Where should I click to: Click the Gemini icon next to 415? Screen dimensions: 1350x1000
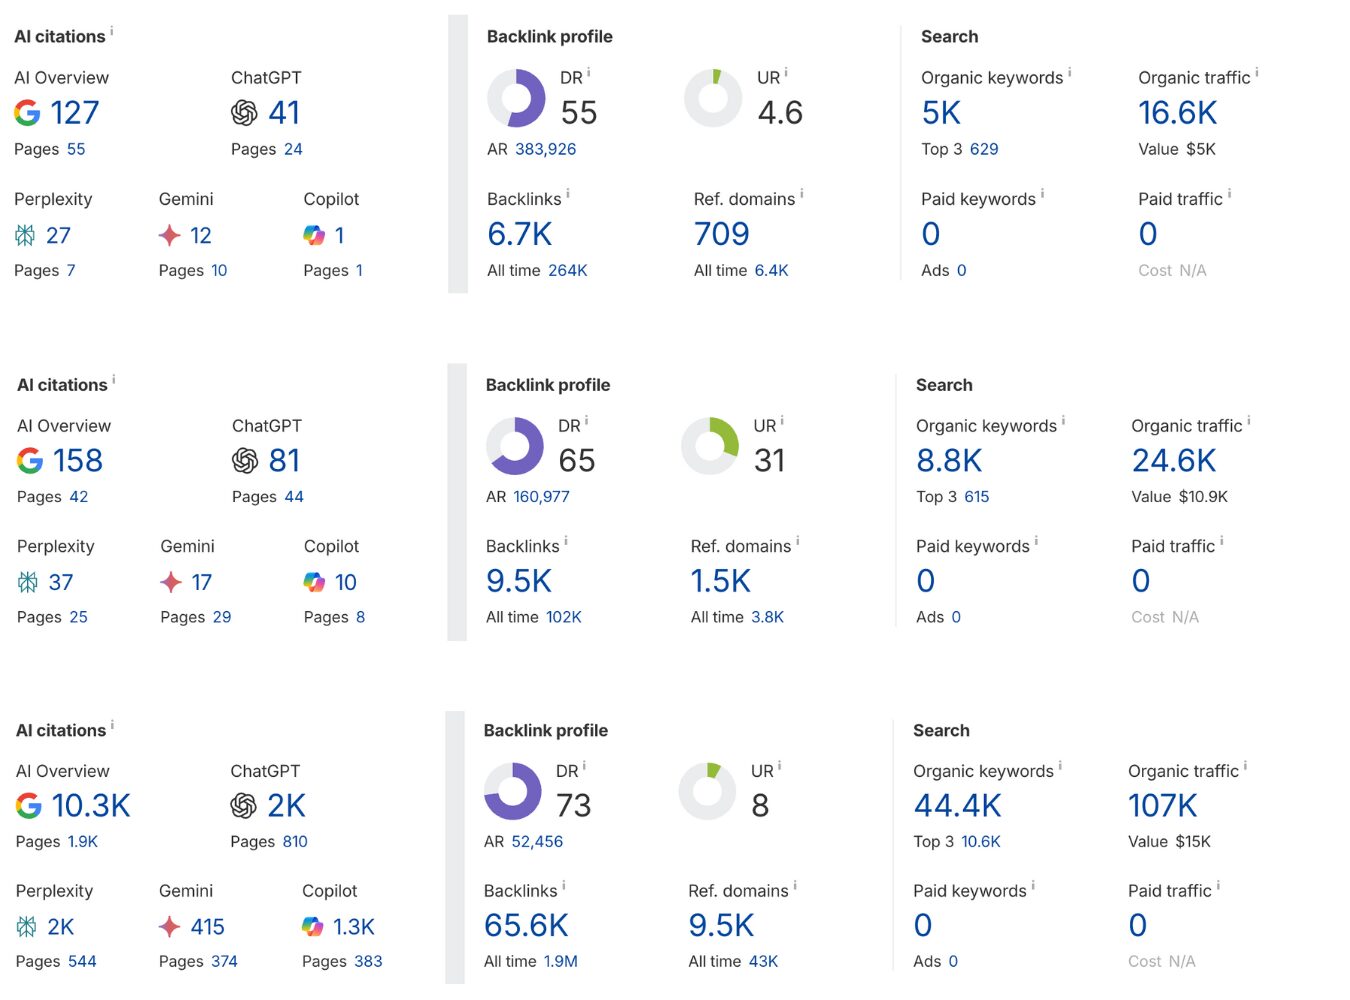click(170, 927)
